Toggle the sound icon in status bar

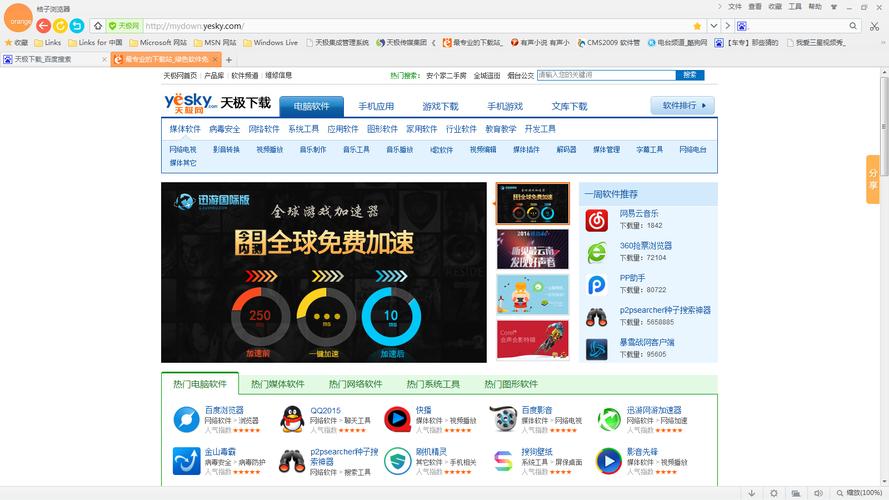(818, 493)
